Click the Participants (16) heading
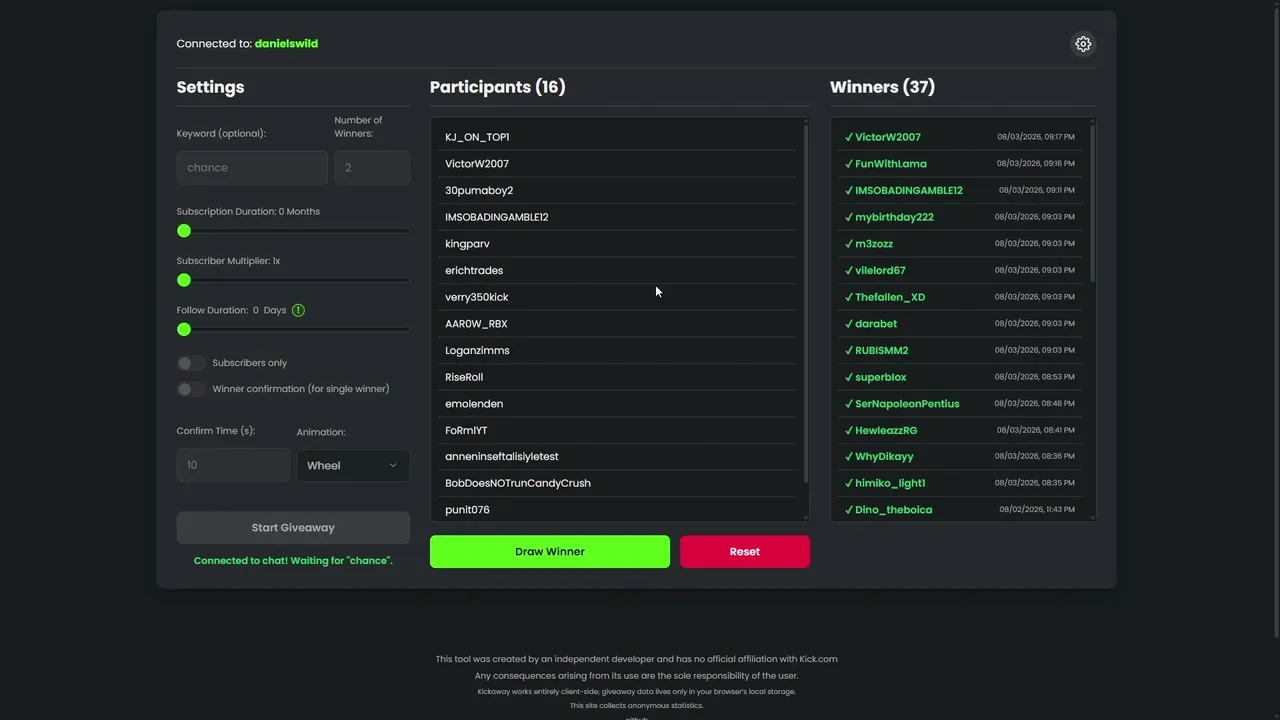Screen dimensions: 1280x720 coord(498,87)
